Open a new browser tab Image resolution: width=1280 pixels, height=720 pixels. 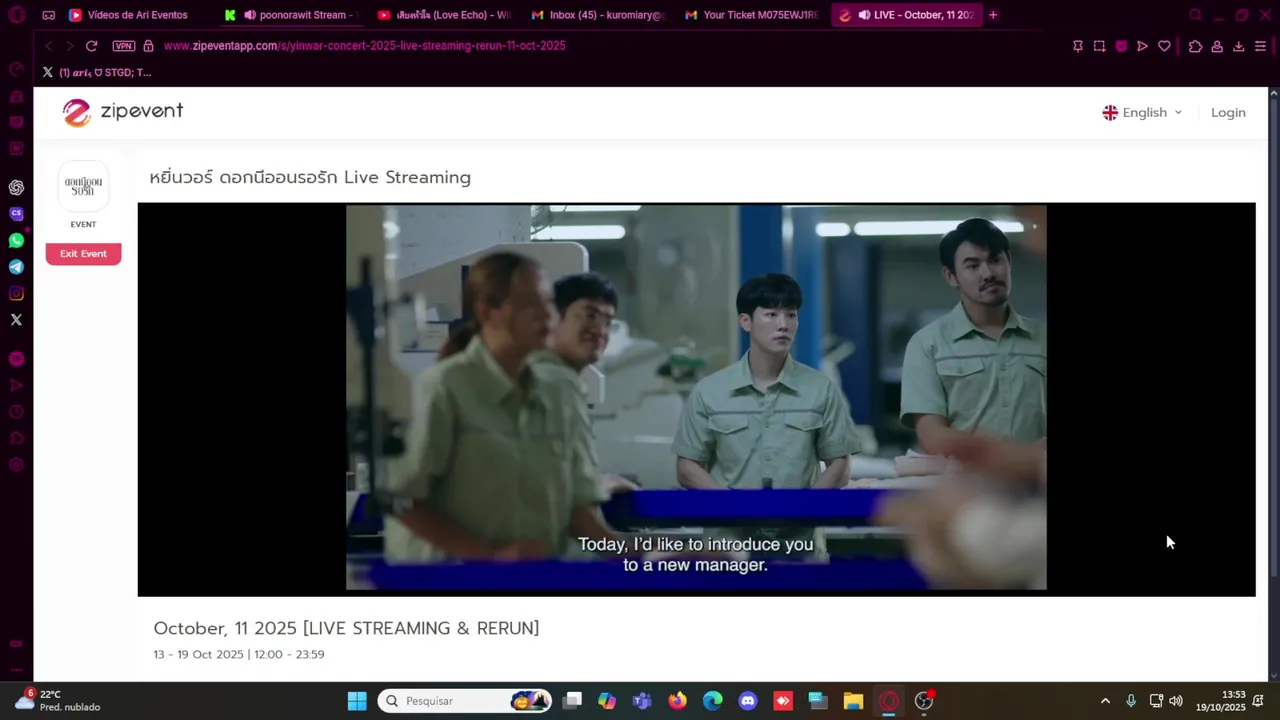point(993,15)
